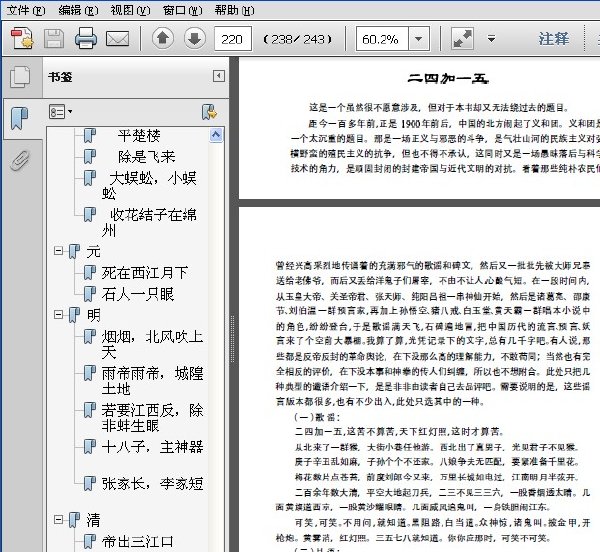Open the 帮助 menu
Screen dimensions: 600x552
(x=234, y=10)
